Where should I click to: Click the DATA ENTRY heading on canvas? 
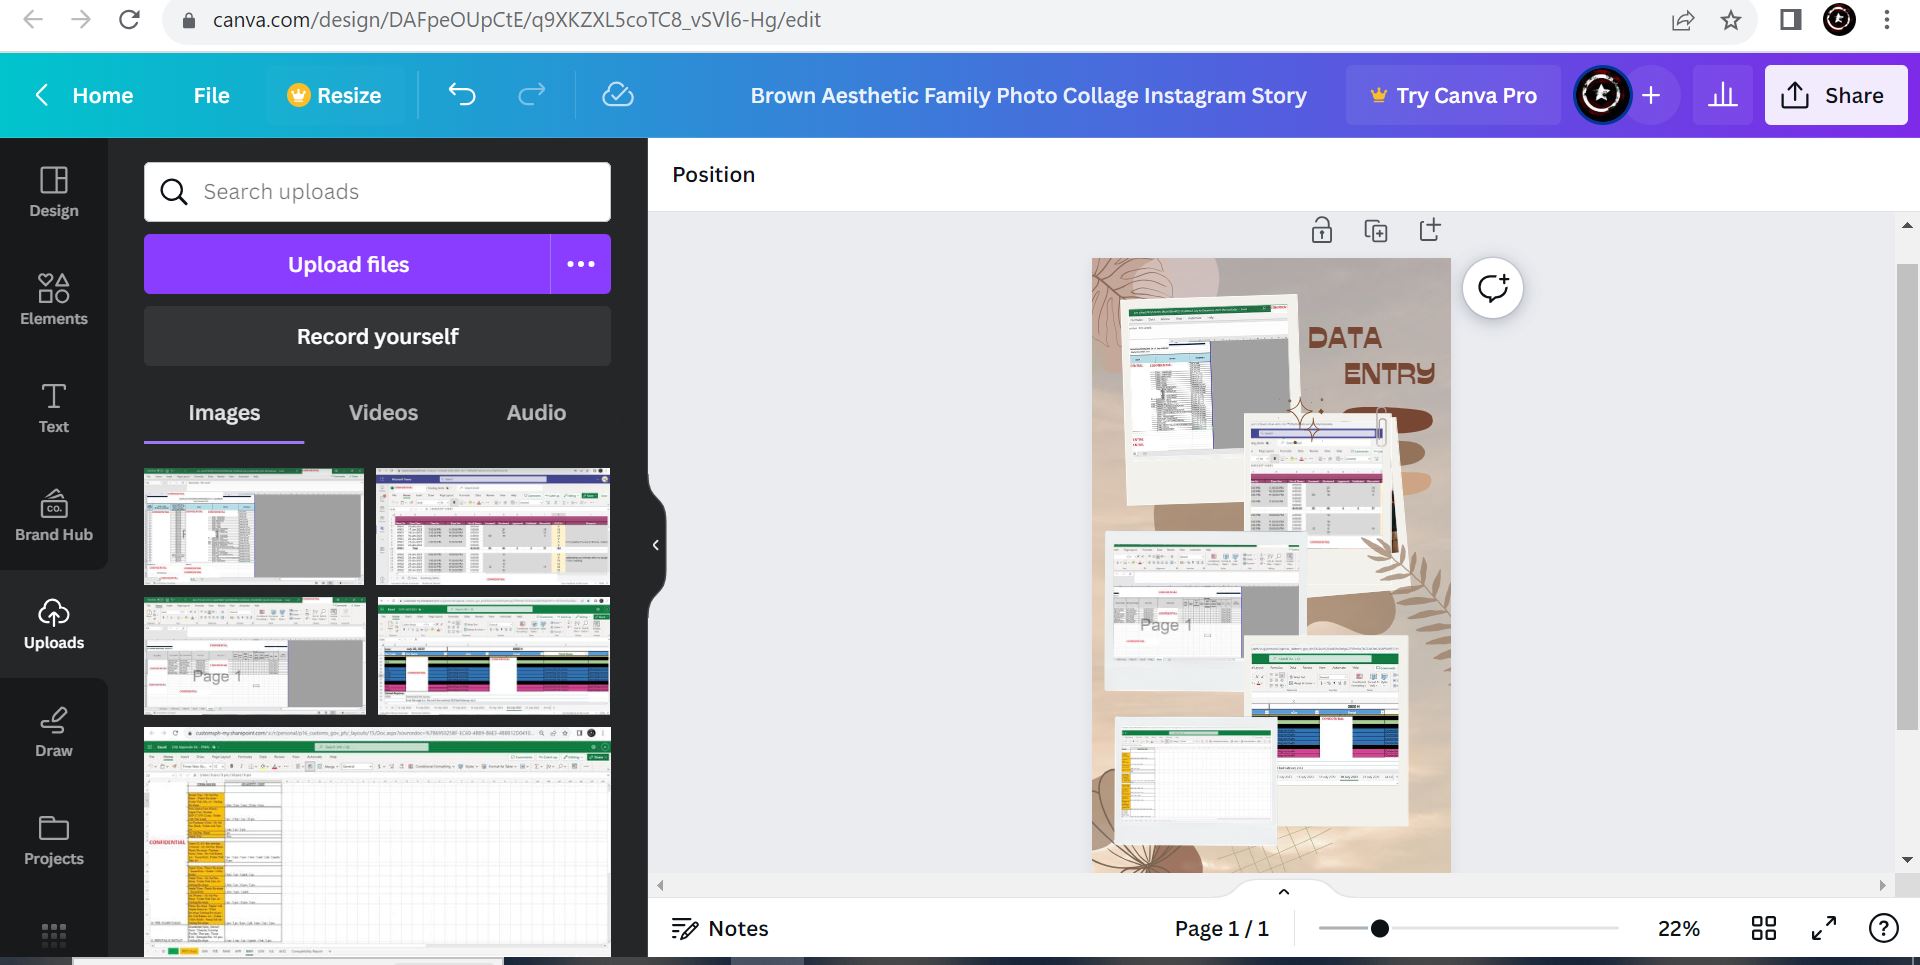coord(1371,356)
